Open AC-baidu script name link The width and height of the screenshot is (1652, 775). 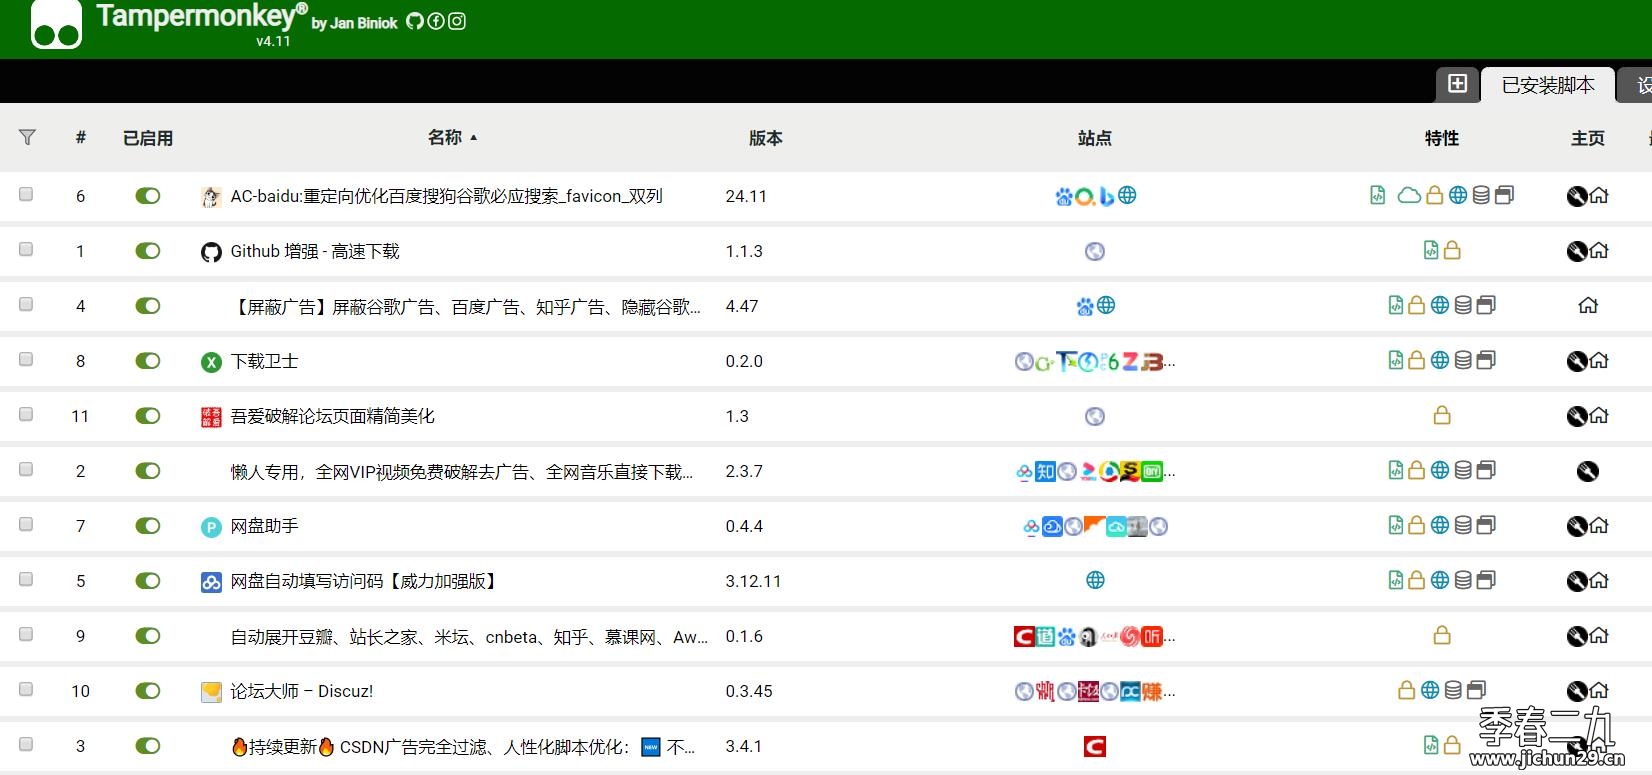click(x=446, y=196)
